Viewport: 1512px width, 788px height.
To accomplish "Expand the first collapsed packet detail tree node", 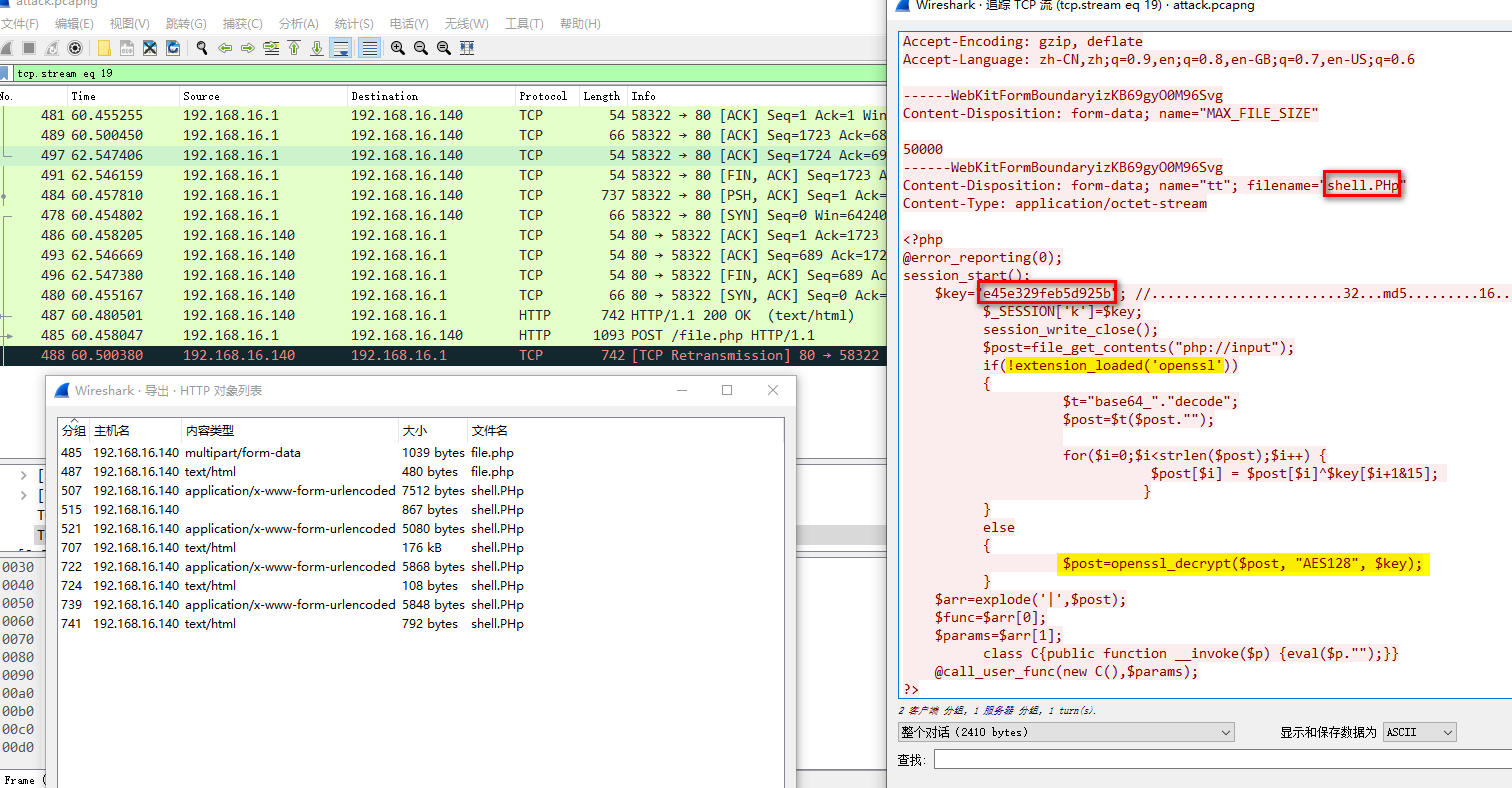I will [23, 475].
